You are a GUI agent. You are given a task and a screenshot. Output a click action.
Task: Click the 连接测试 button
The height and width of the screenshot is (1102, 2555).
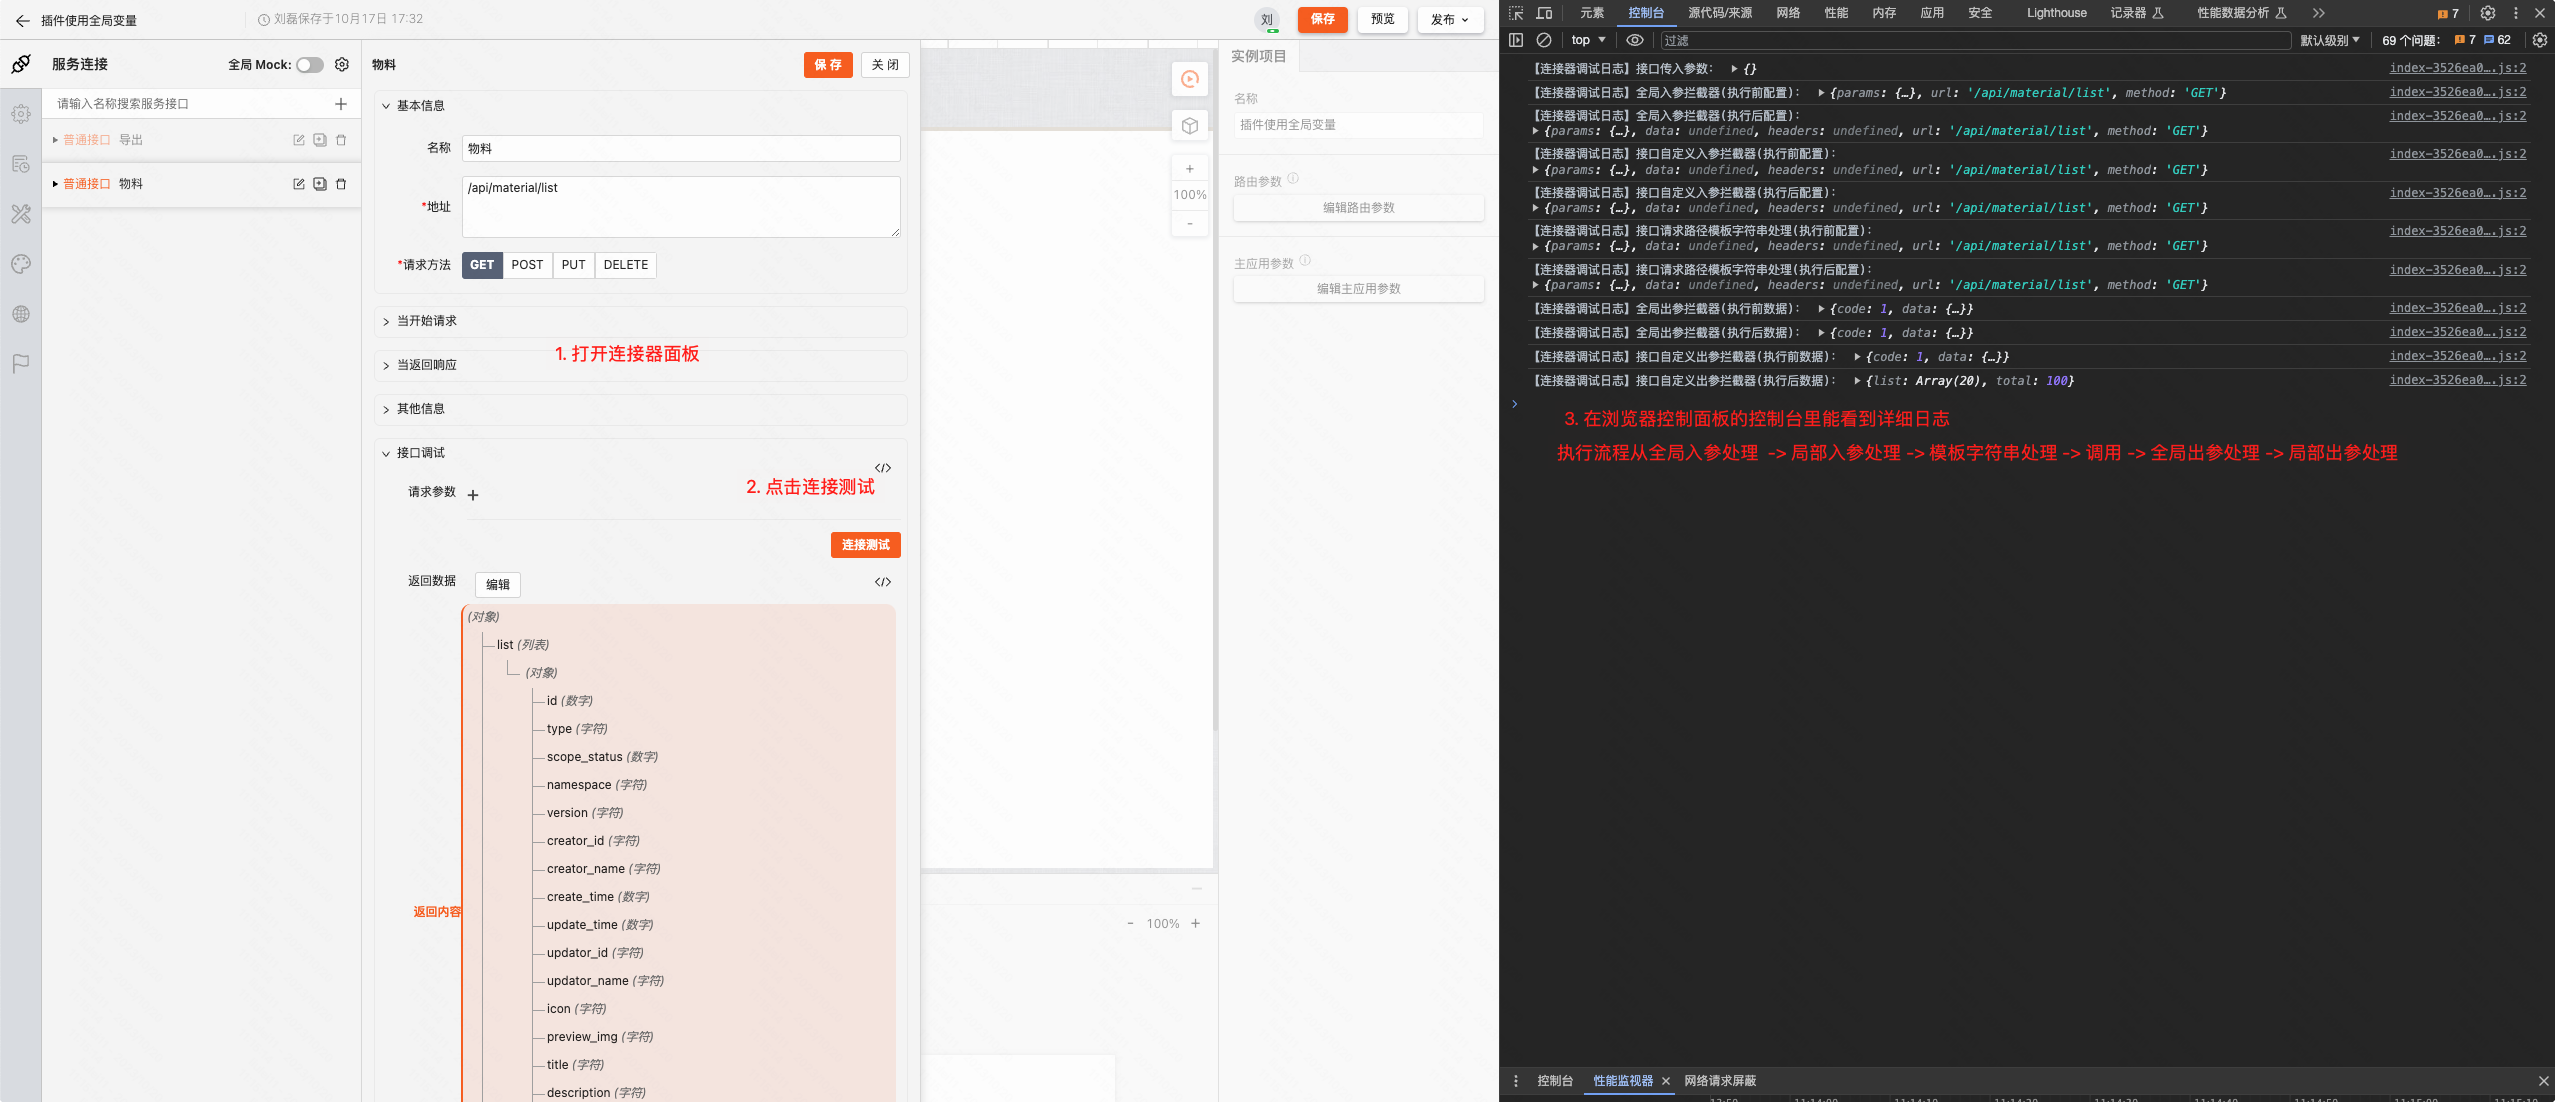point(866,545)
